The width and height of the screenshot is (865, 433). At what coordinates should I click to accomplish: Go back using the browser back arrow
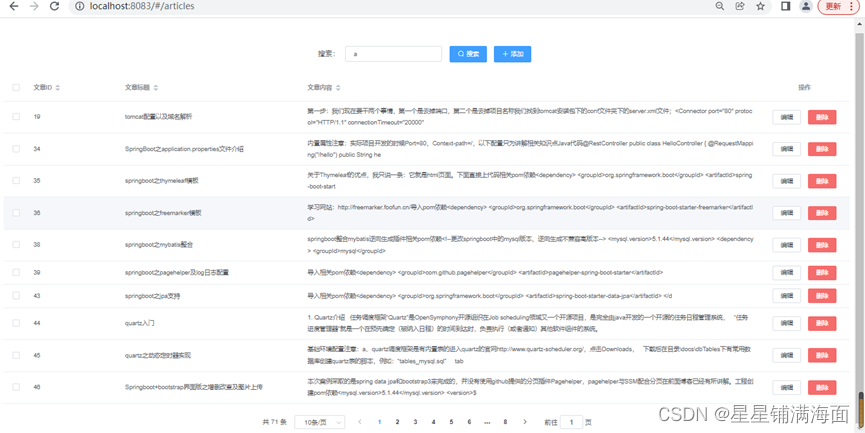click(x=14, y=6)
